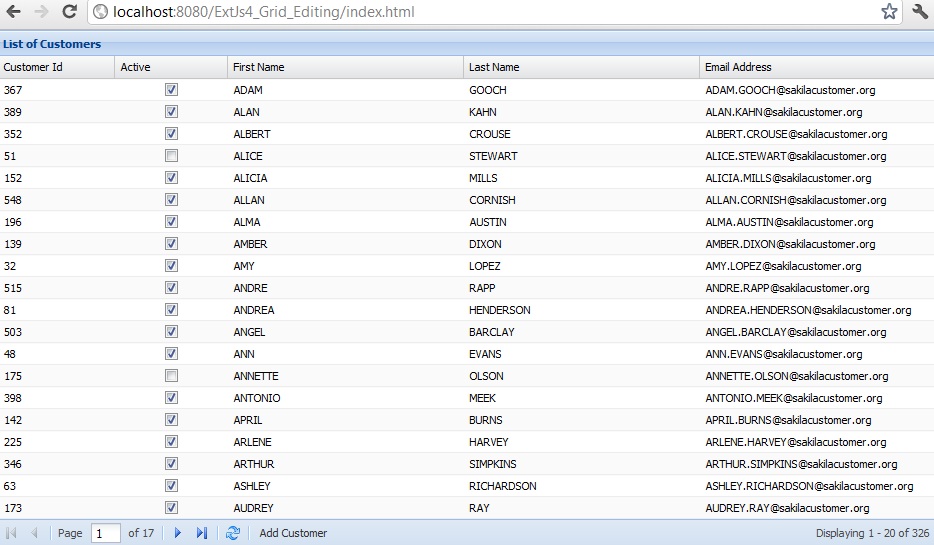Click email ASHLEY.RICHARDSON@sakilacustomer.org
This screenshot has height=545, width=934.
(x=809, y=486)
